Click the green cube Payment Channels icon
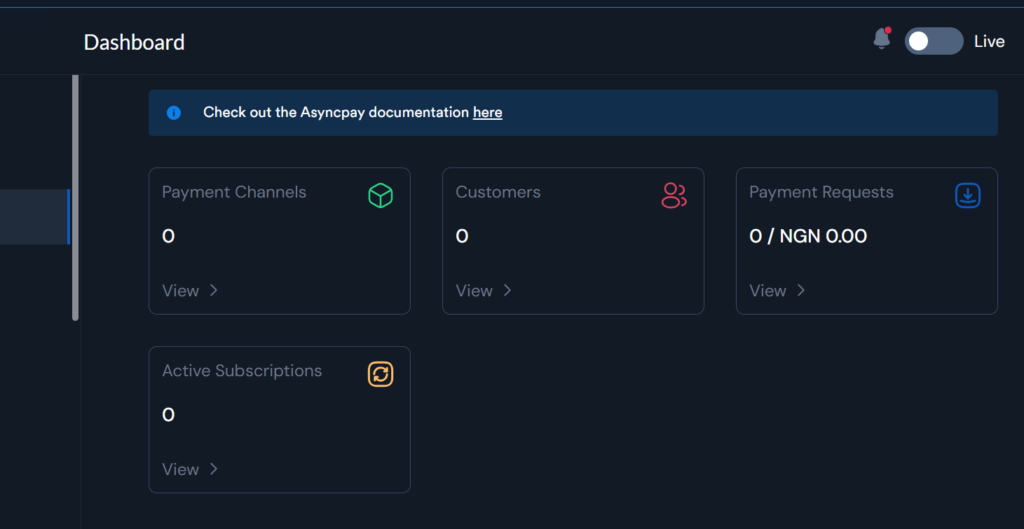 point(380,196)
